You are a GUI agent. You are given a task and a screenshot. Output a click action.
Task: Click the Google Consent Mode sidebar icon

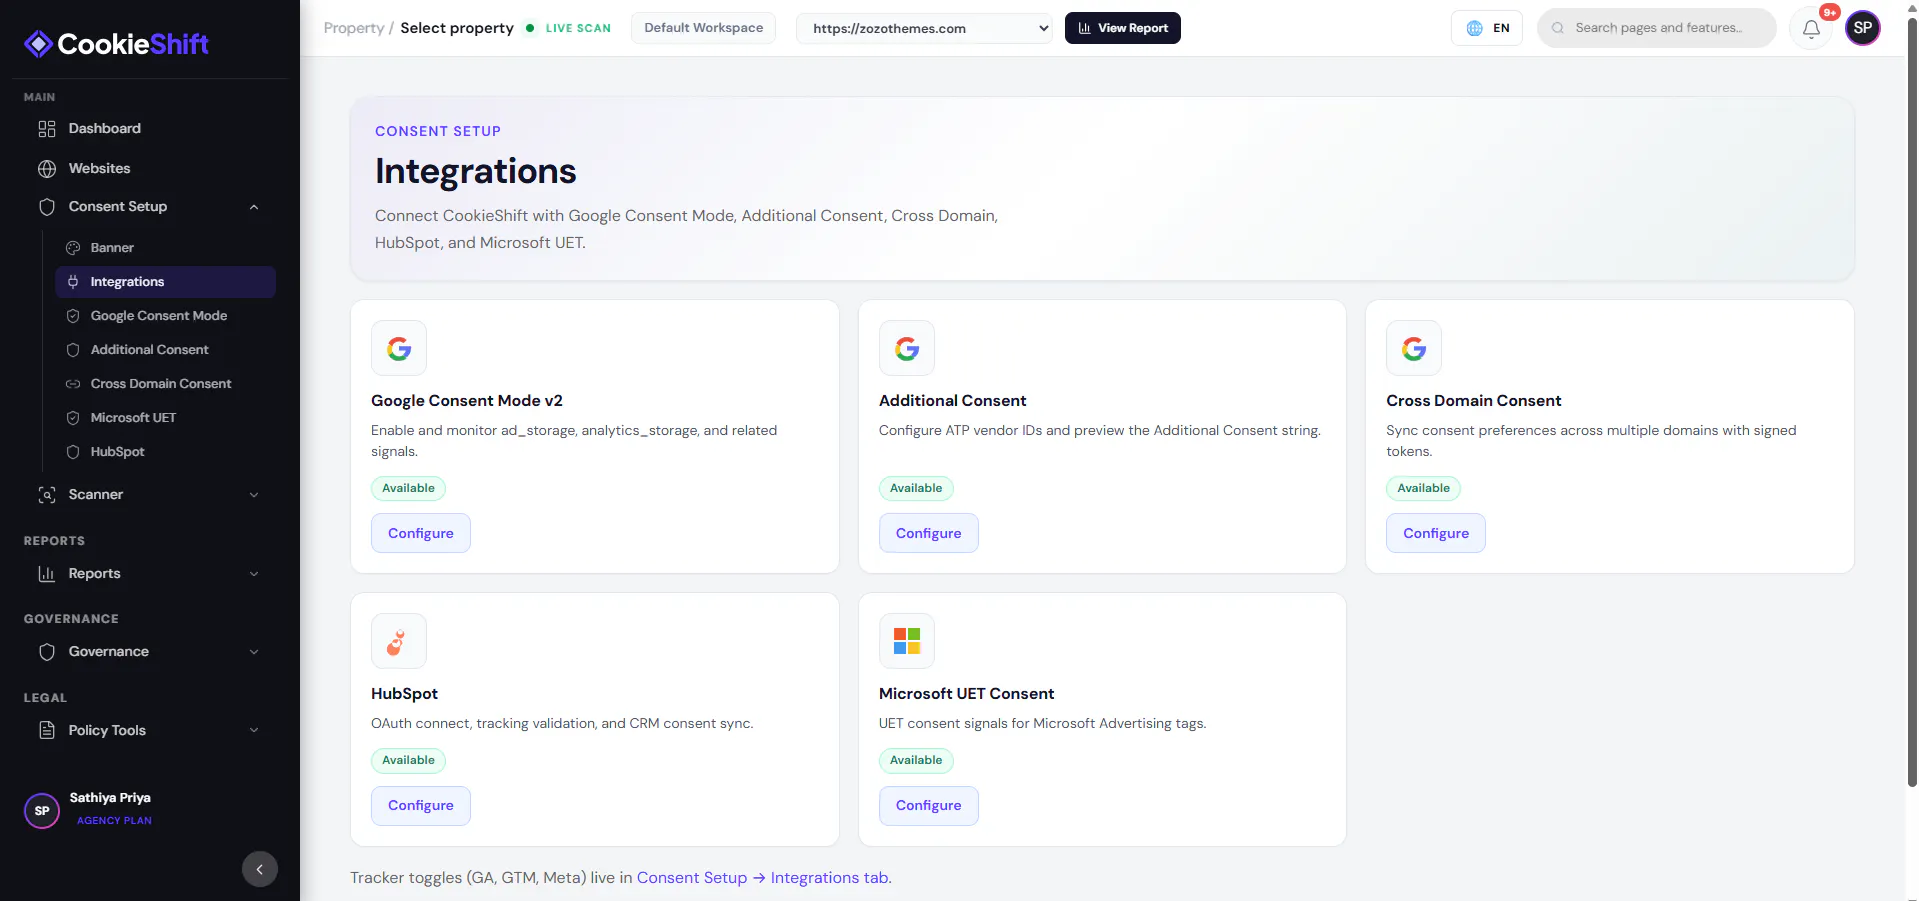point(73,316)
